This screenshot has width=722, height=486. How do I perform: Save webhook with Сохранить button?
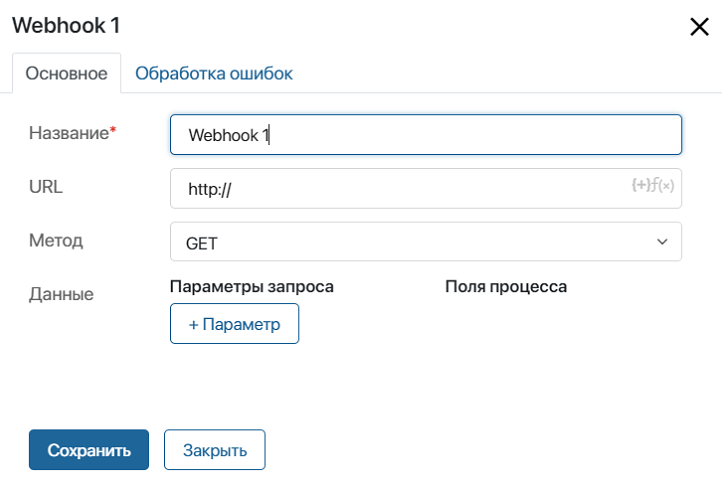89,450
